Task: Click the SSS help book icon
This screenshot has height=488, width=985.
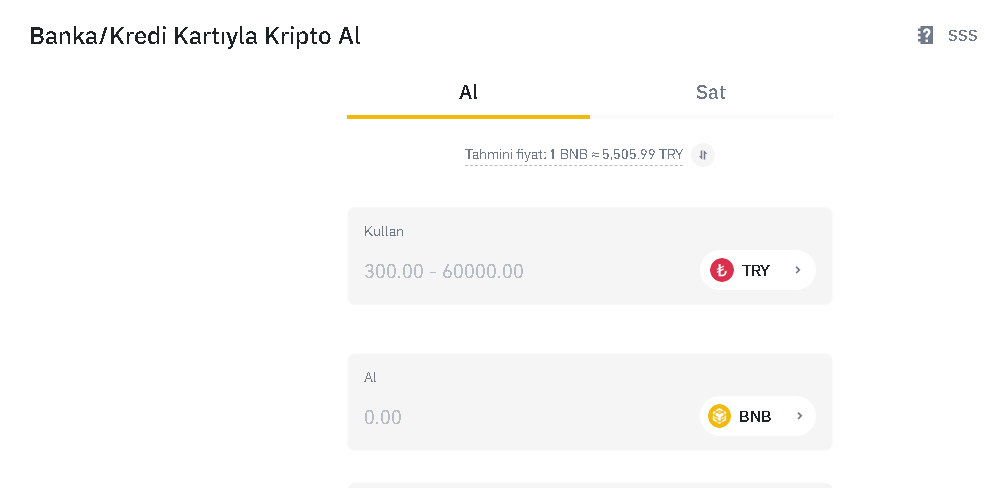Action: tap(925, 35)
